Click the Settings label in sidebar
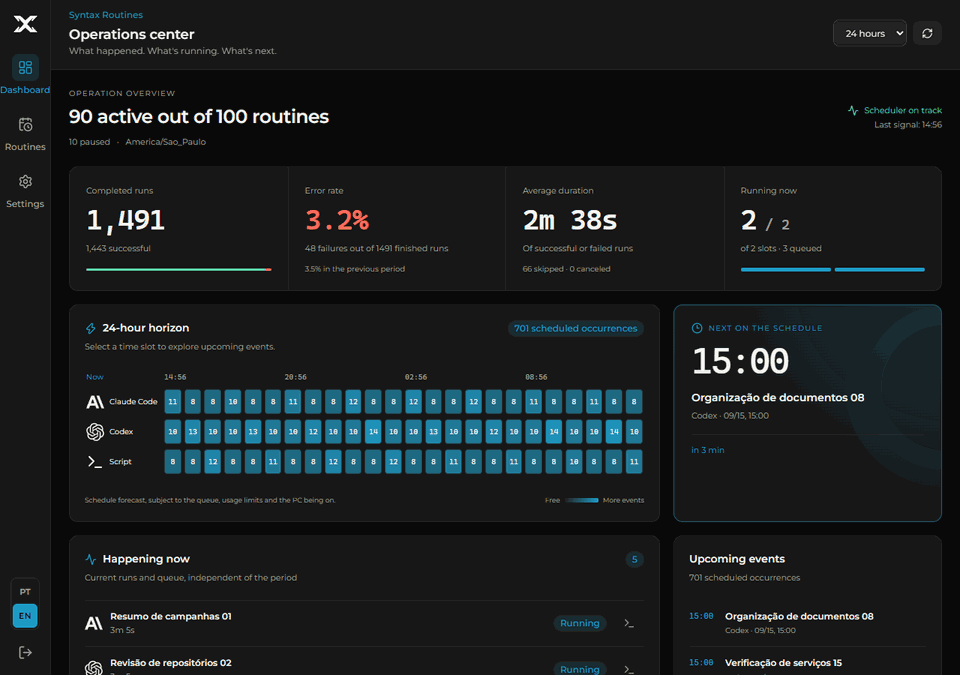The width and height of the screenshot is (960, 675). click(25, 204)
